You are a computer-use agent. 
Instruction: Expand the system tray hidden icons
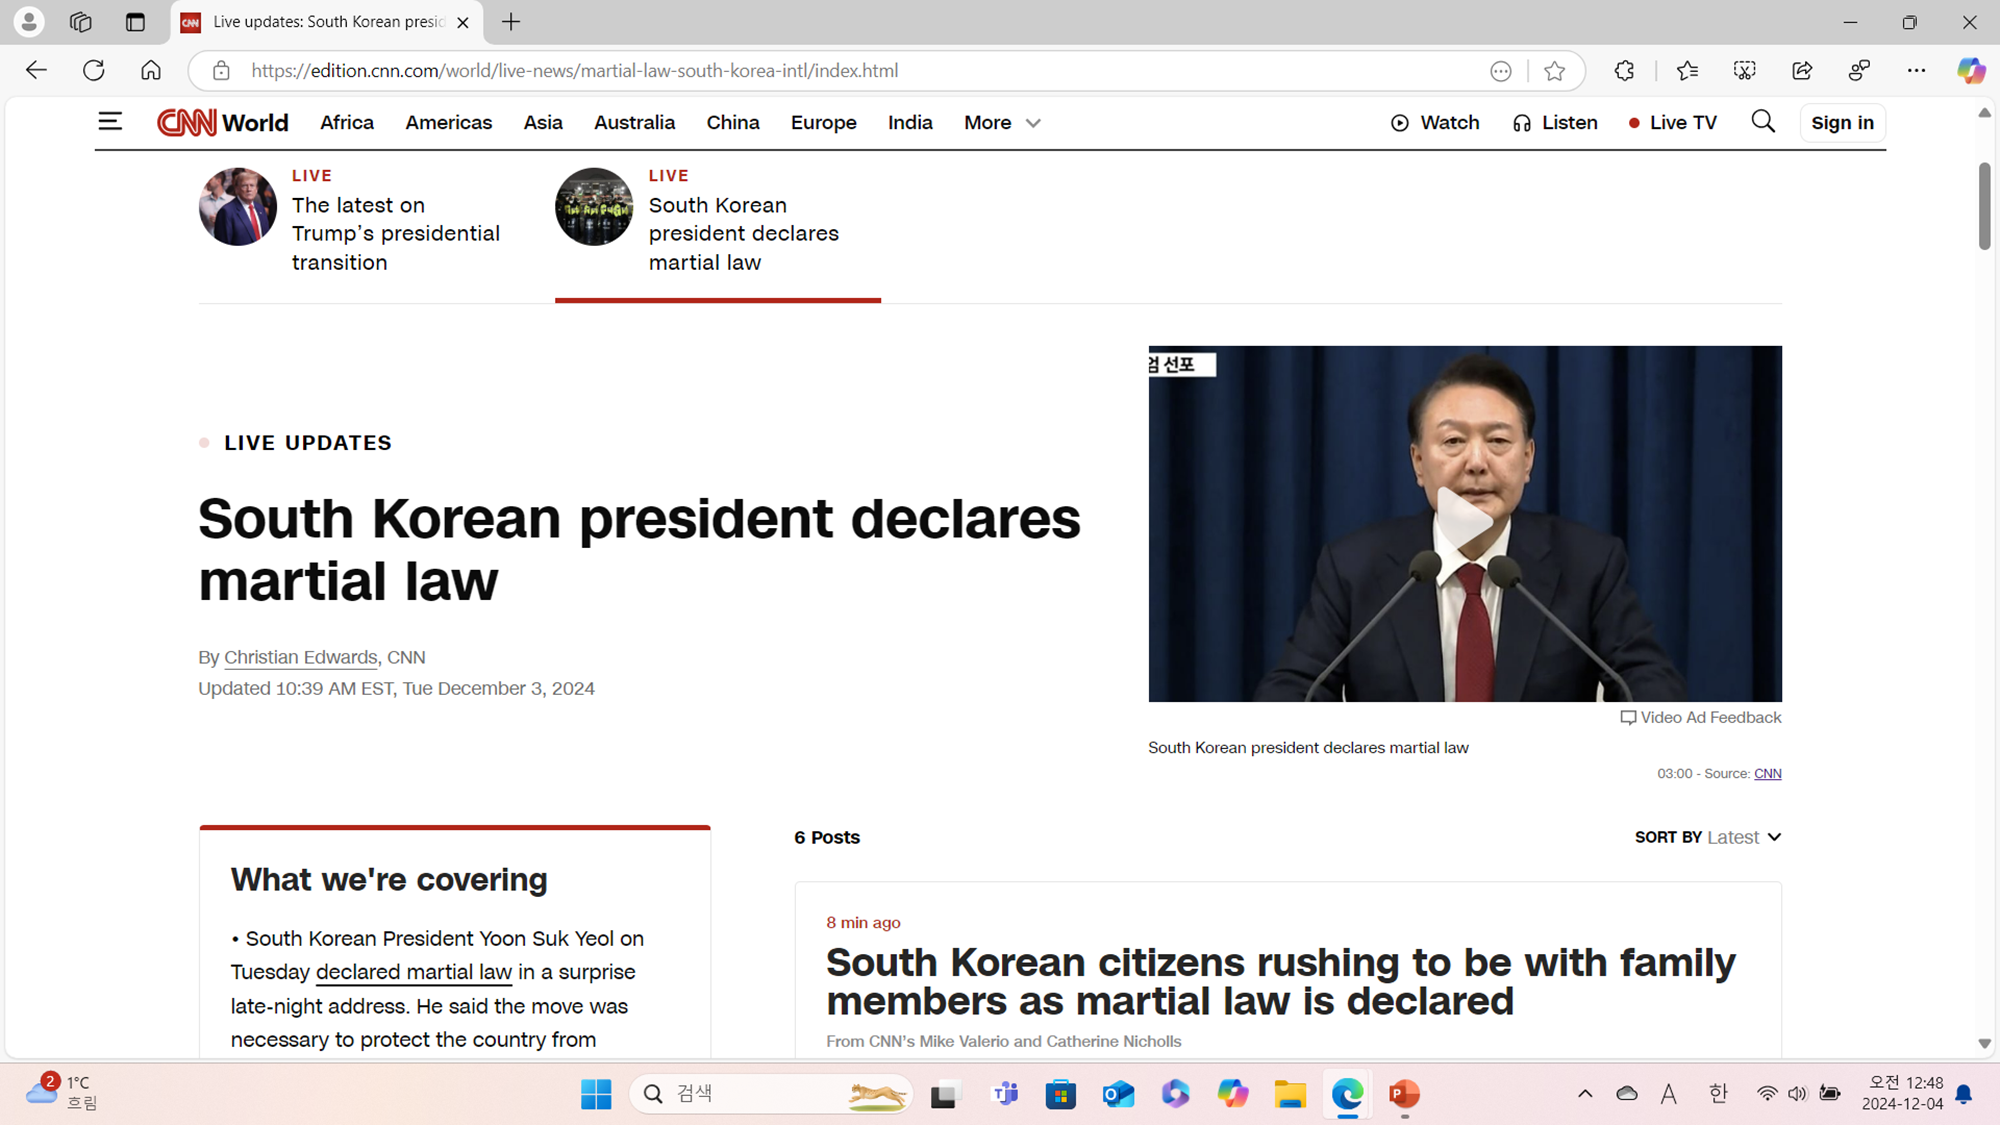1585,1094
